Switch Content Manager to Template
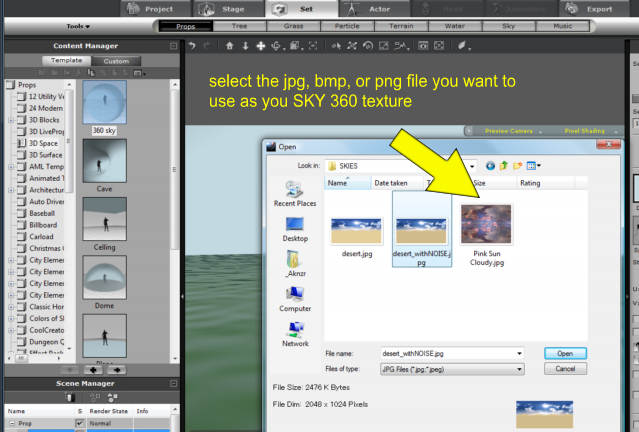The image size is (639, 432). click(67, 61)
